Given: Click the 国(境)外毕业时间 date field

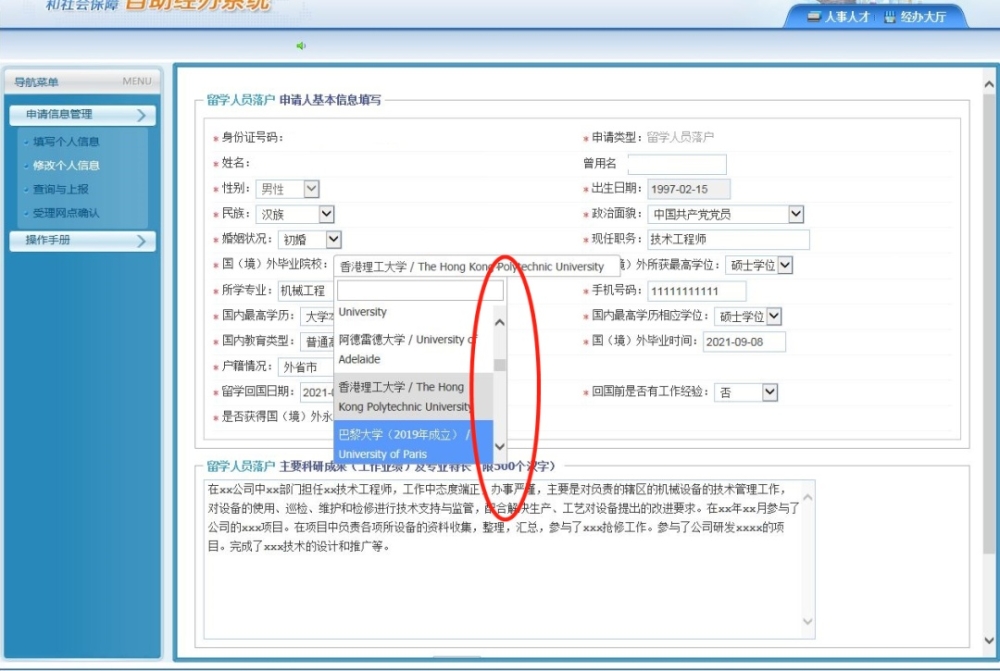Looking at the screenshot, I should point(744,342).
